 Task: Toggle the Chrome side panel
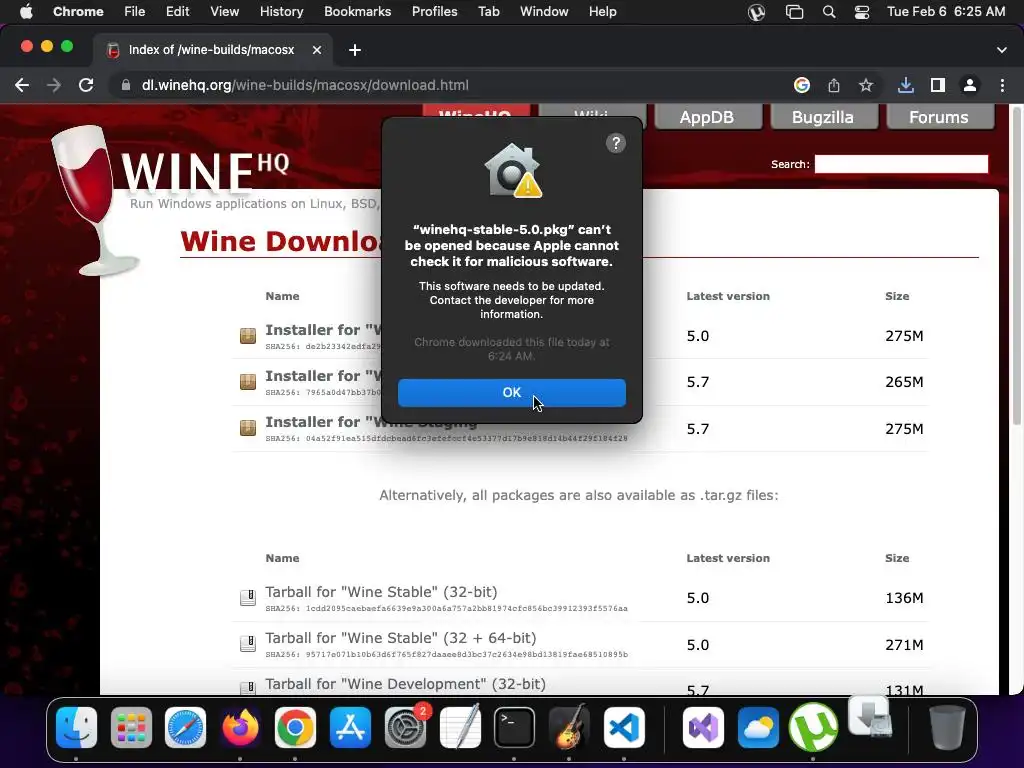[938, 85]
